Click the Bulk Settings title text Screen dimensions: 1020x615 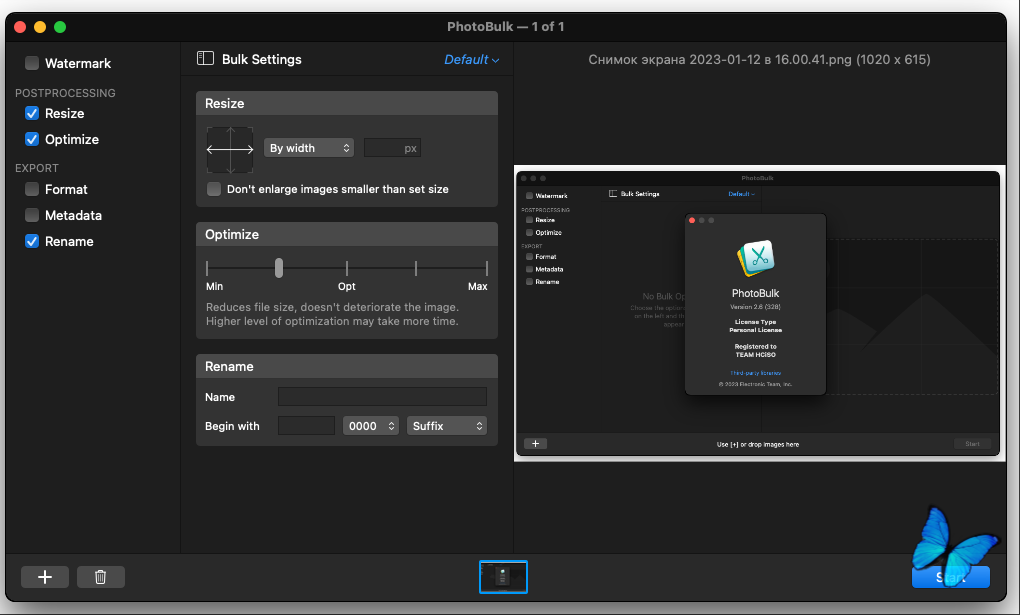pyautogui.click(x=262, y=59)
